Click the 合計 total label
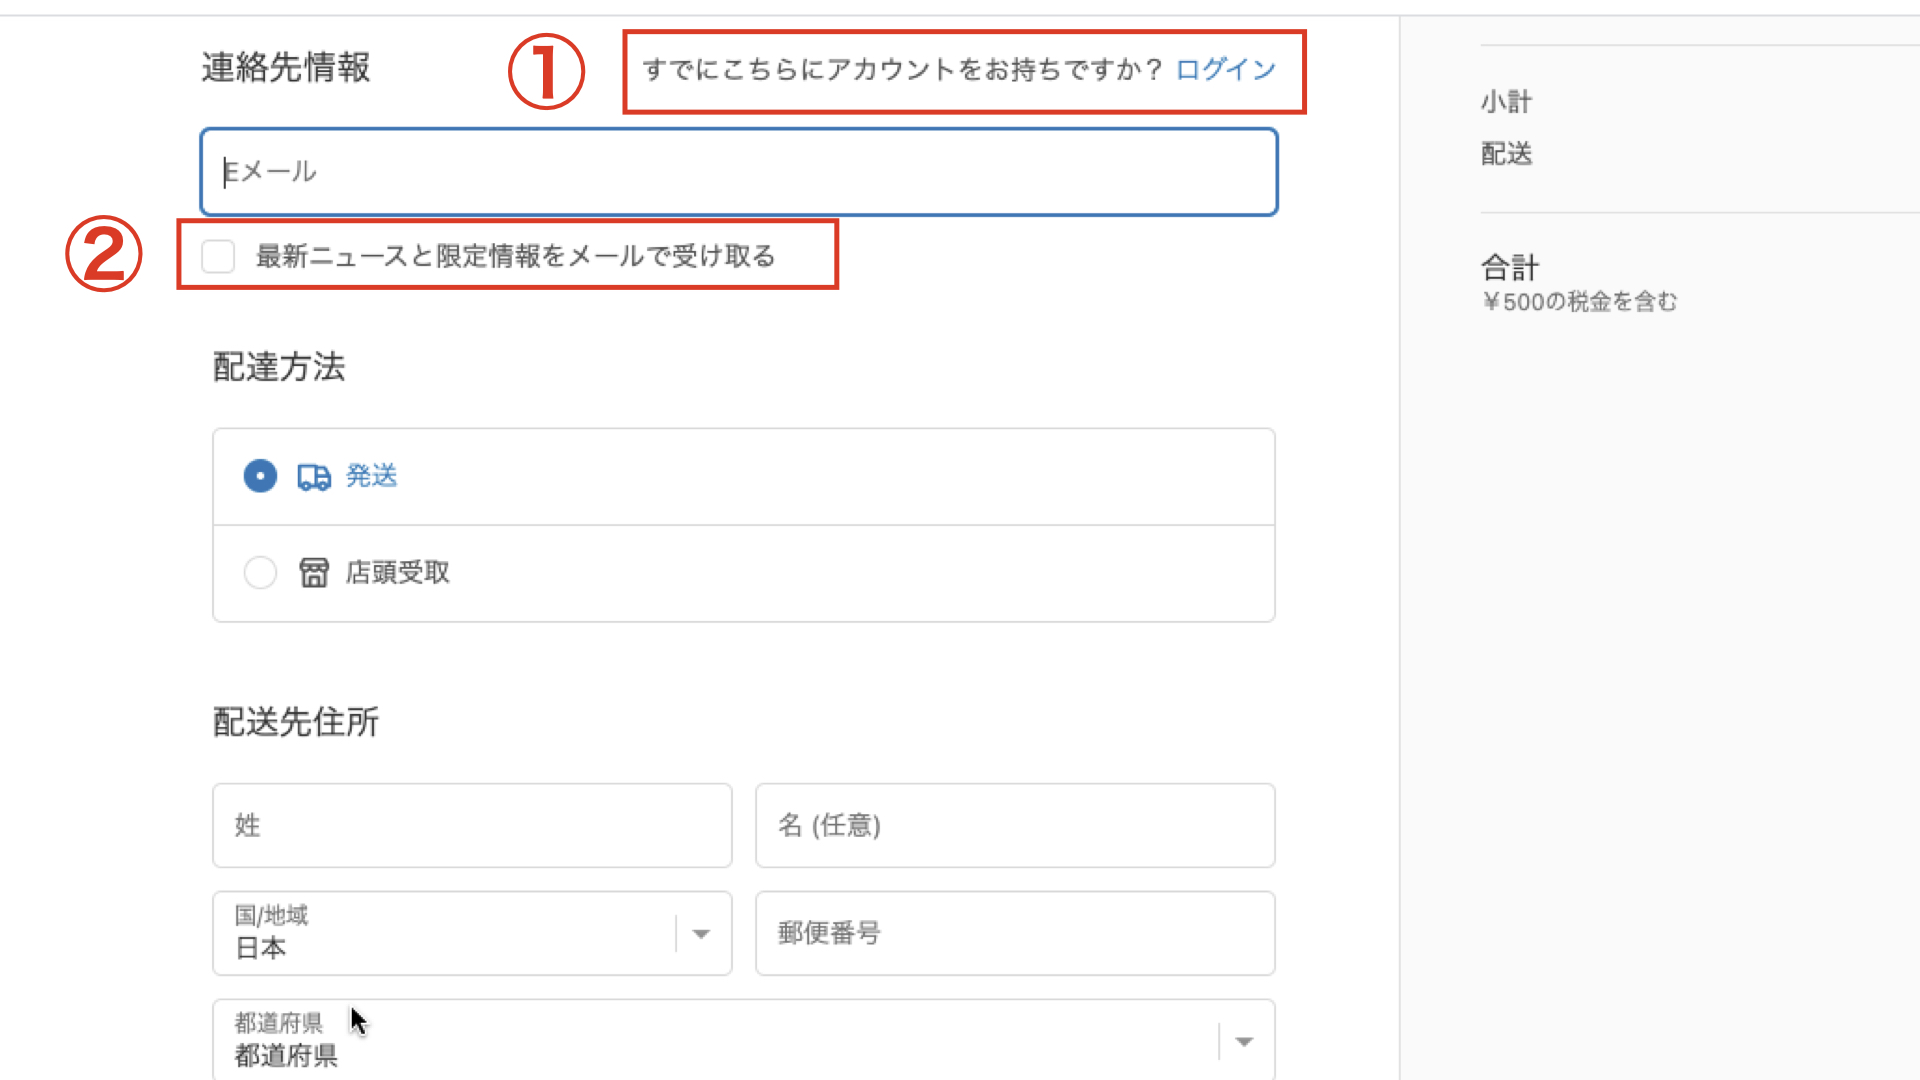 (1510, 268)
